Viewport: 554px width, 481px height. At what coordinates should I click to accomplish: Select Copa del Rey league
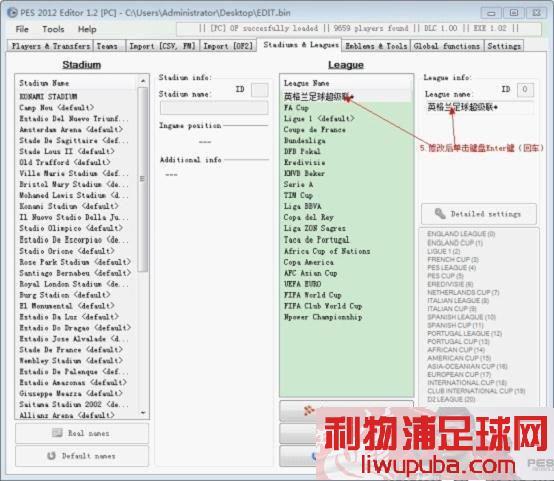pos(347,217)
